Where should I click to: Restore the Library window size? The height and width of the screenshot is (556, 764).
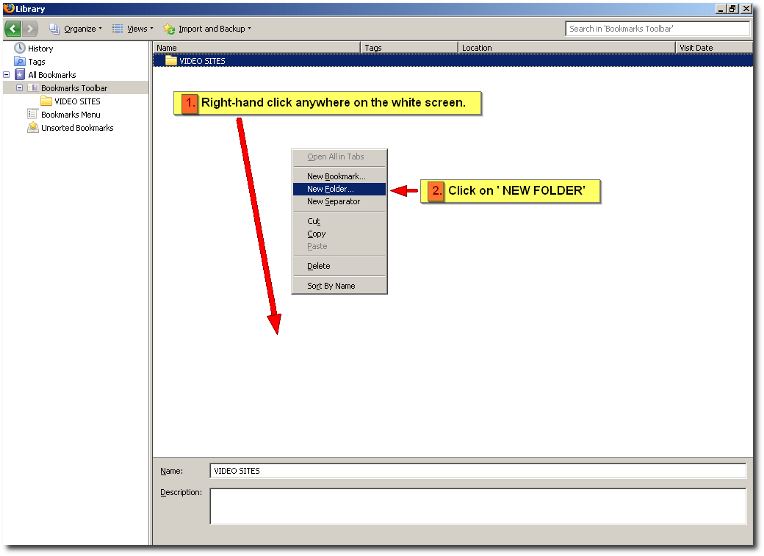tap(733, 9)
